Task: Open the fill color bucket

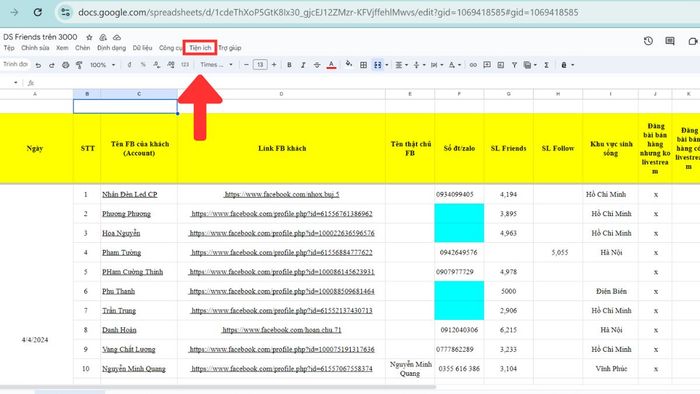Action: point(349,65)
